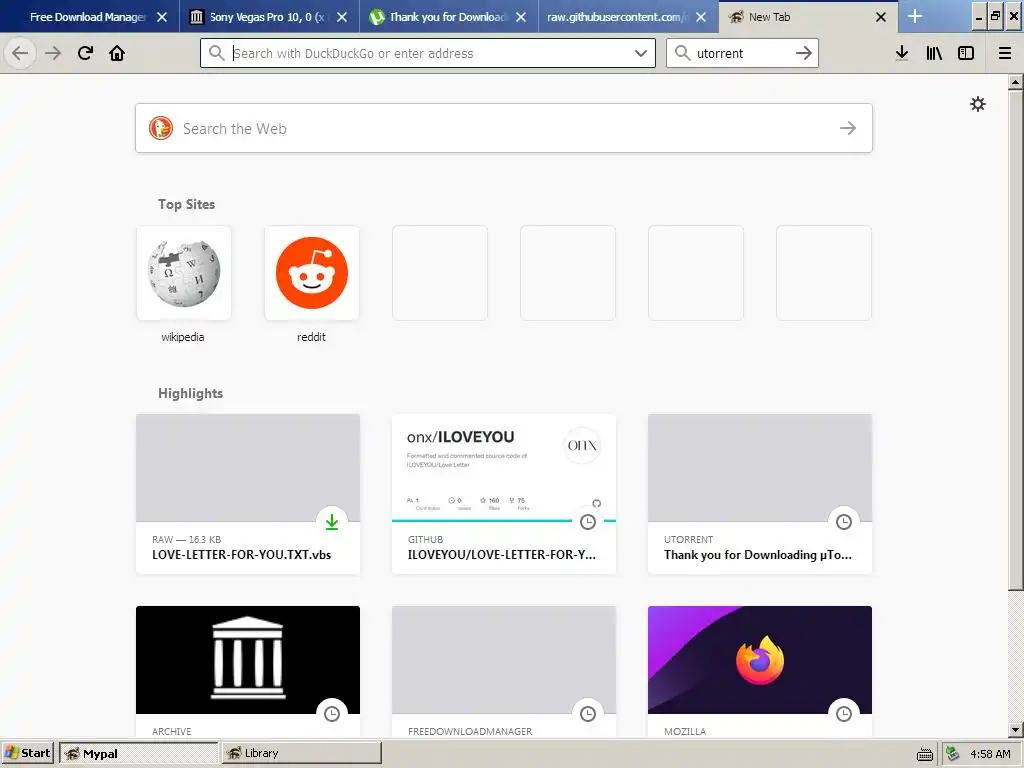Focus the Search the Web field
This screenshot has height=768, width=1024.
[x=504, y=128]
